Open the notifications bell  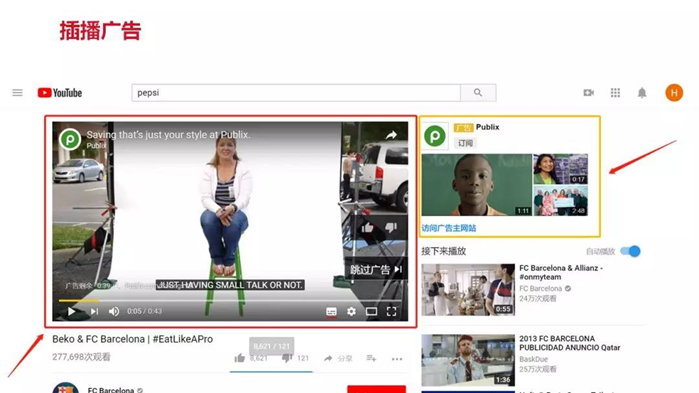642,93
